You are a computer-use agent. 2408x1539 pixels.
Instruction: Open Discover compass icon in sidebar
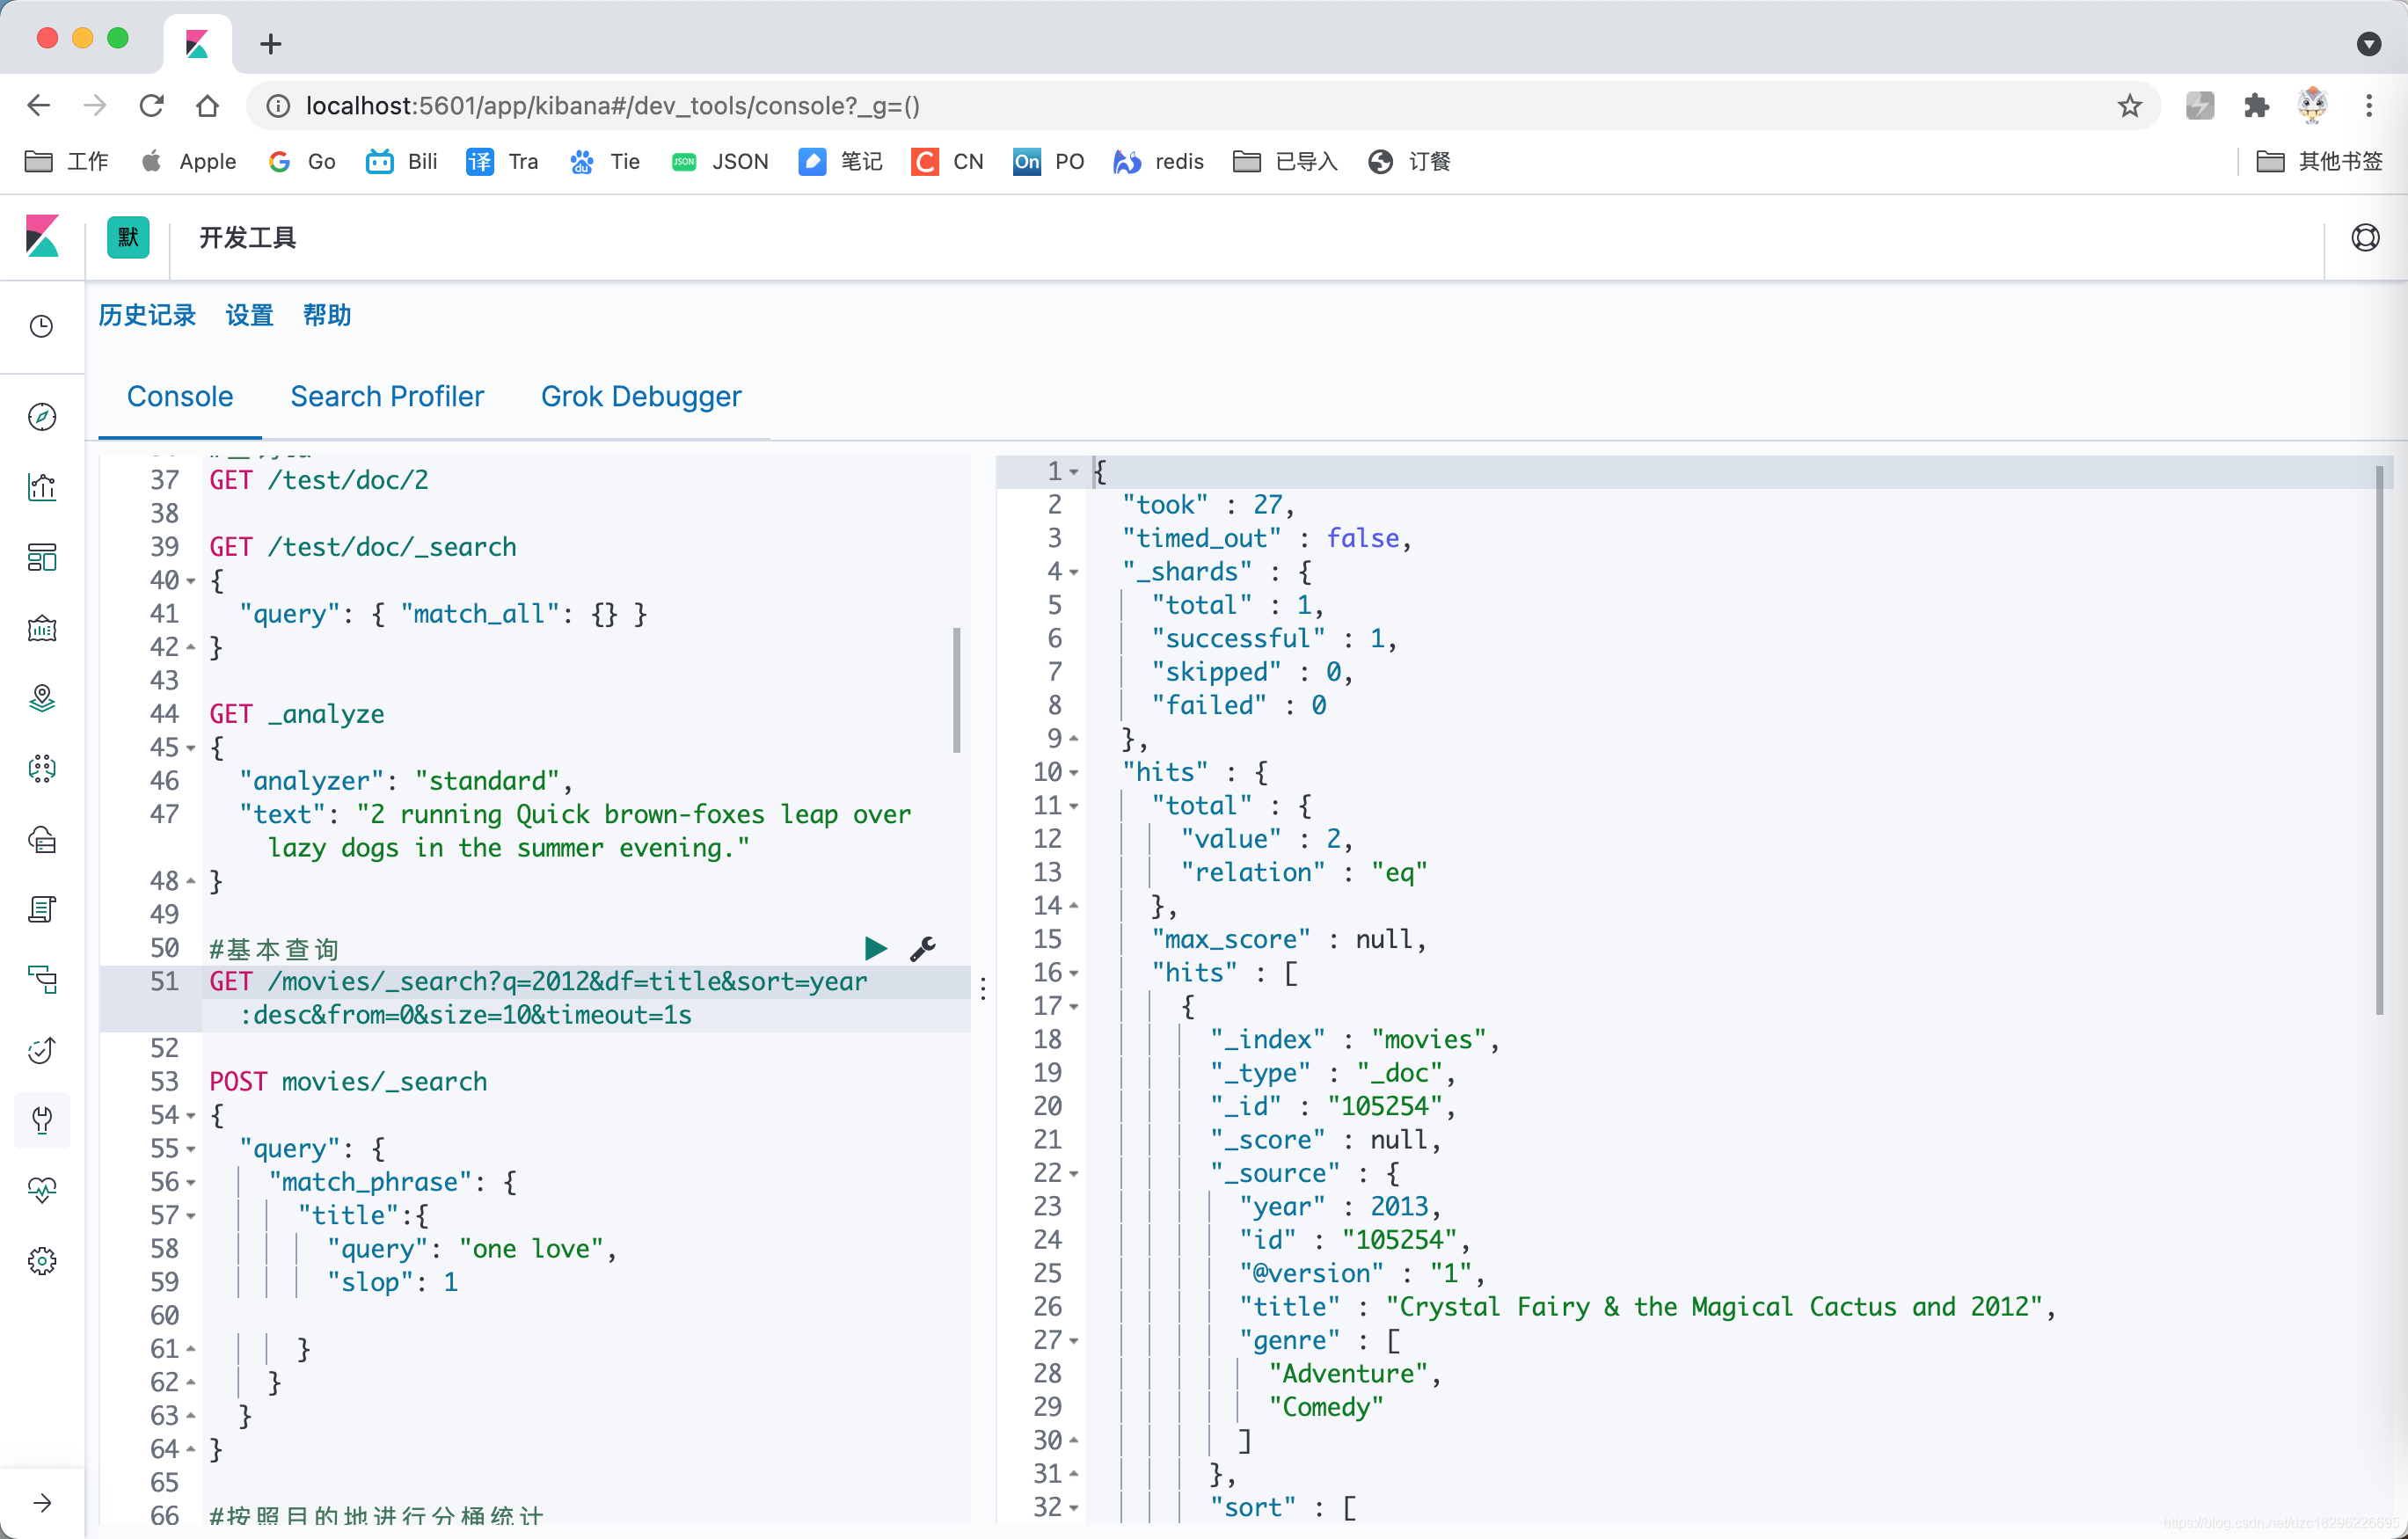click(x=42, y=417)
